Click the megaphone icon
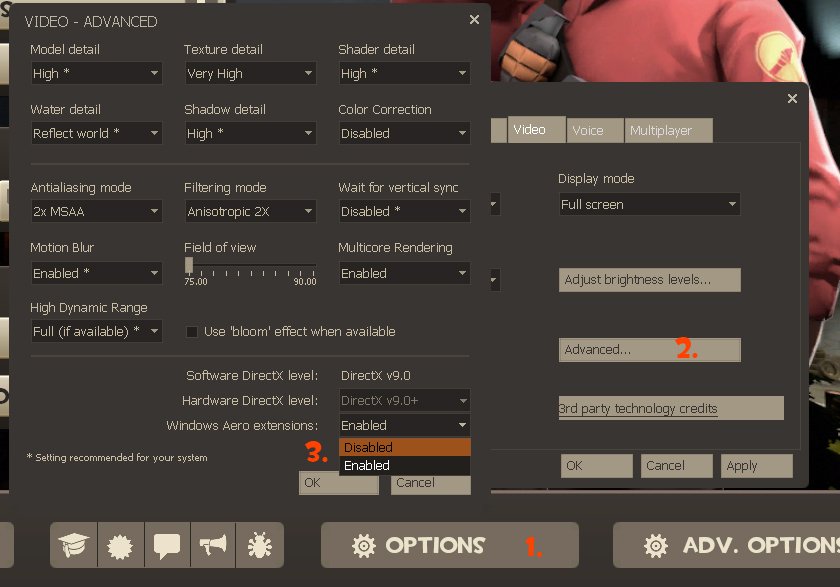 tap(212, 546)
